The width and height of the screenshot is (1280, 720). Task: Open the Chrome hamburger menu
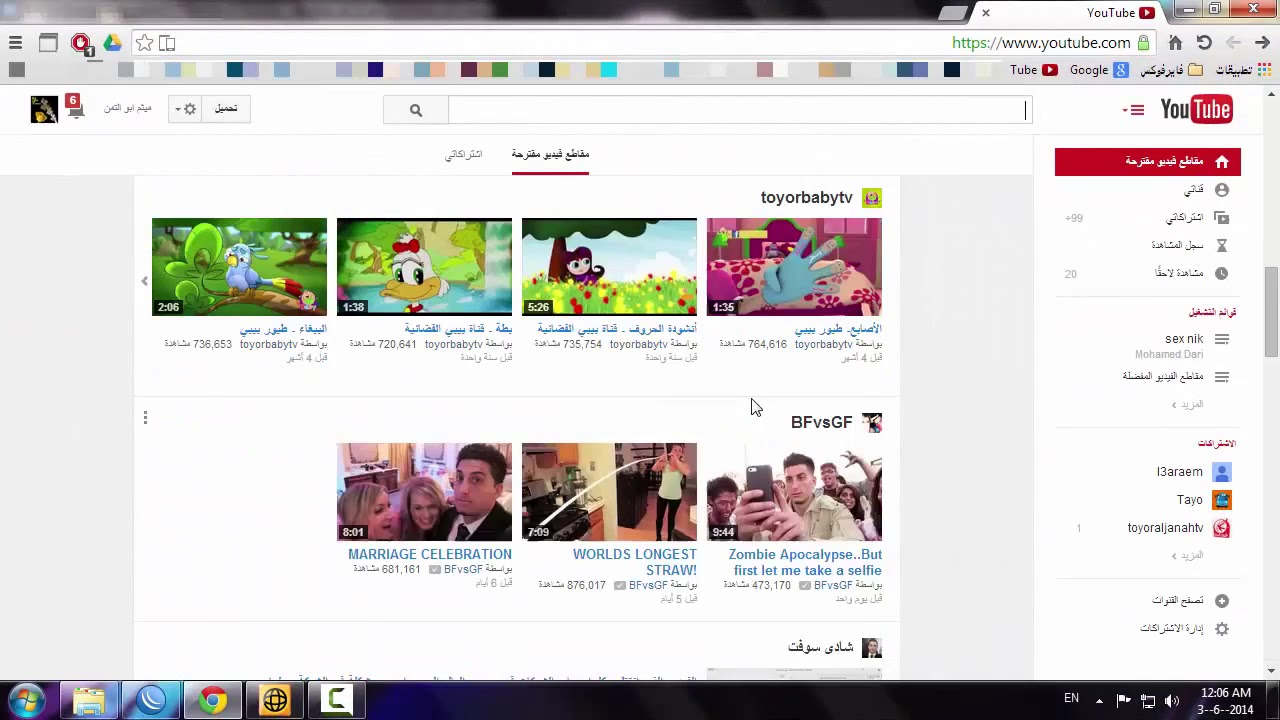15,43
